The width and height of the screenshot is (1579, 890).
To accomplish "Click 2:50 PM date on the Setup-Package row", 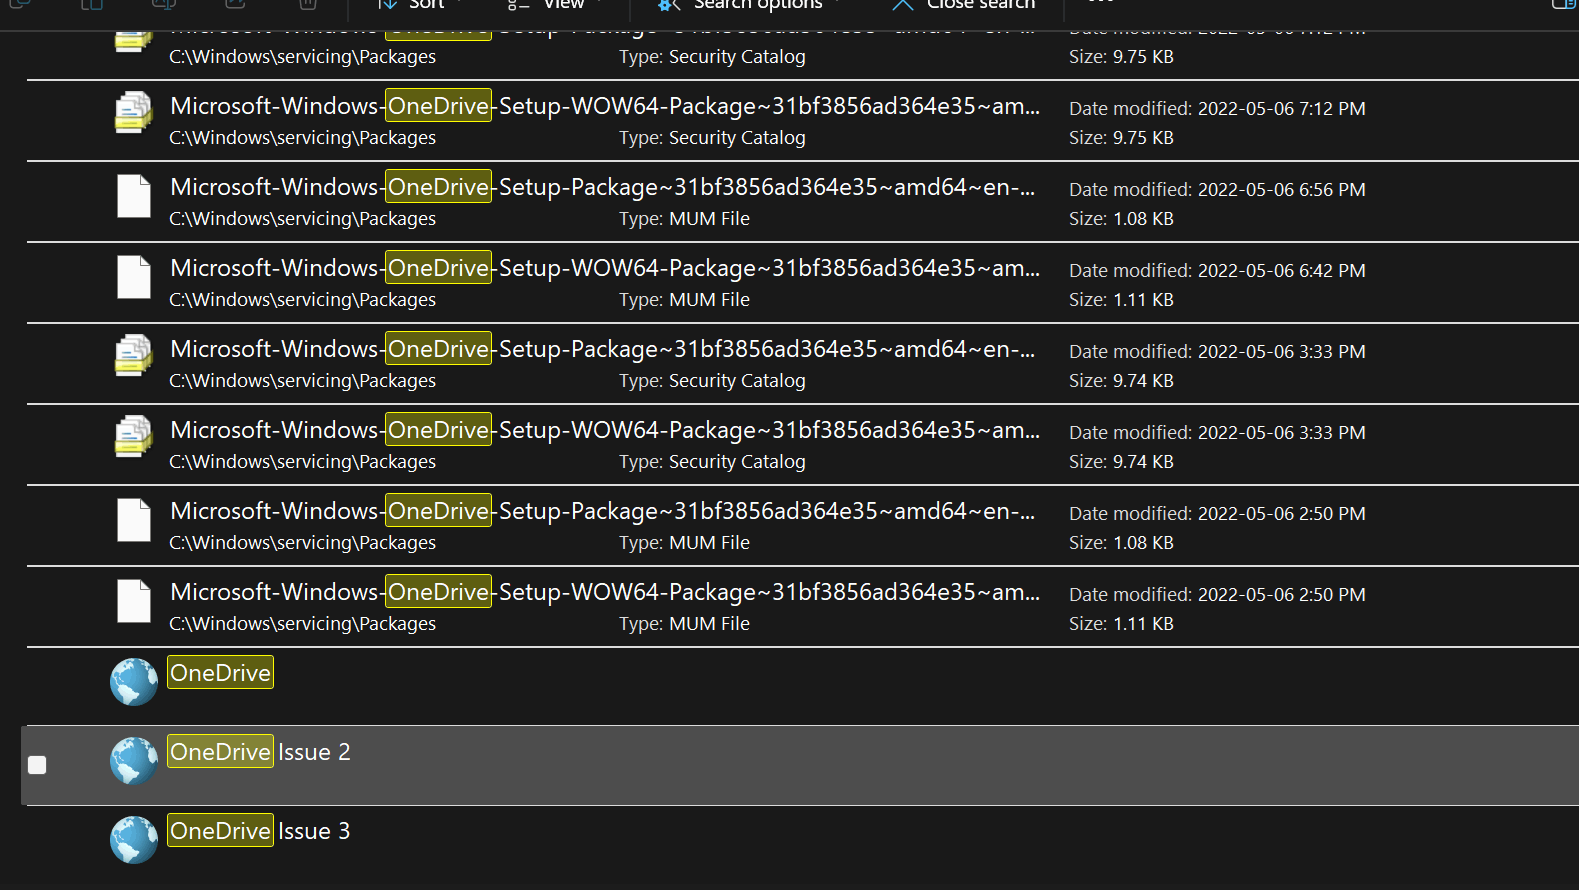I will (x=1217, y=513).
